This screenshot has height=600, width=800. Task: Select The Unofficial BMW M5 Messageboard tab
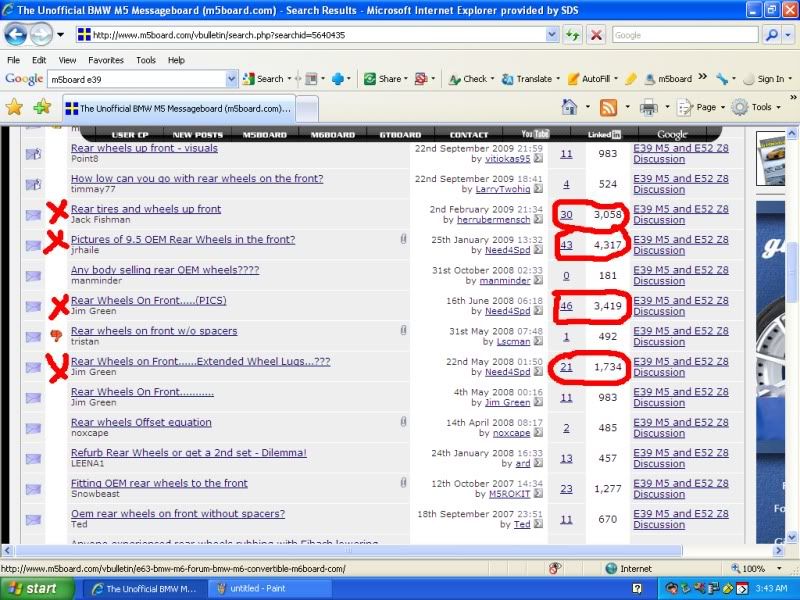[x=179, y=108]
